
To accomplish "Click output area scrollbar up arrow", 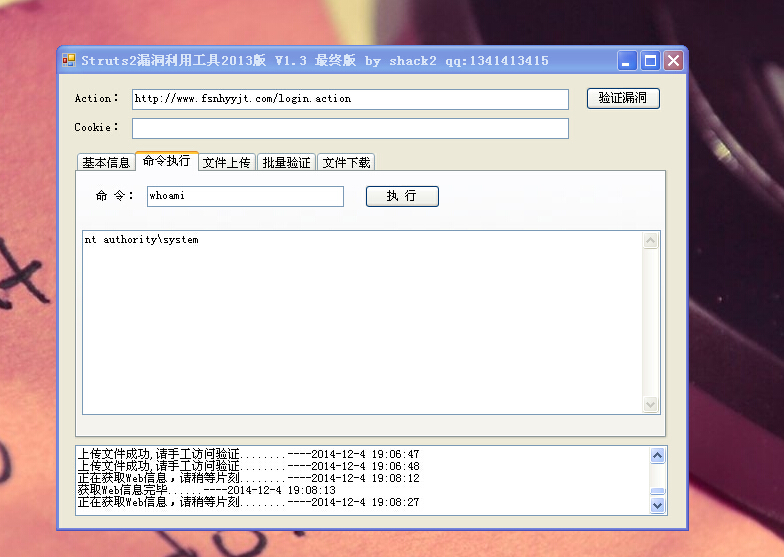I will tap(650, 241).
